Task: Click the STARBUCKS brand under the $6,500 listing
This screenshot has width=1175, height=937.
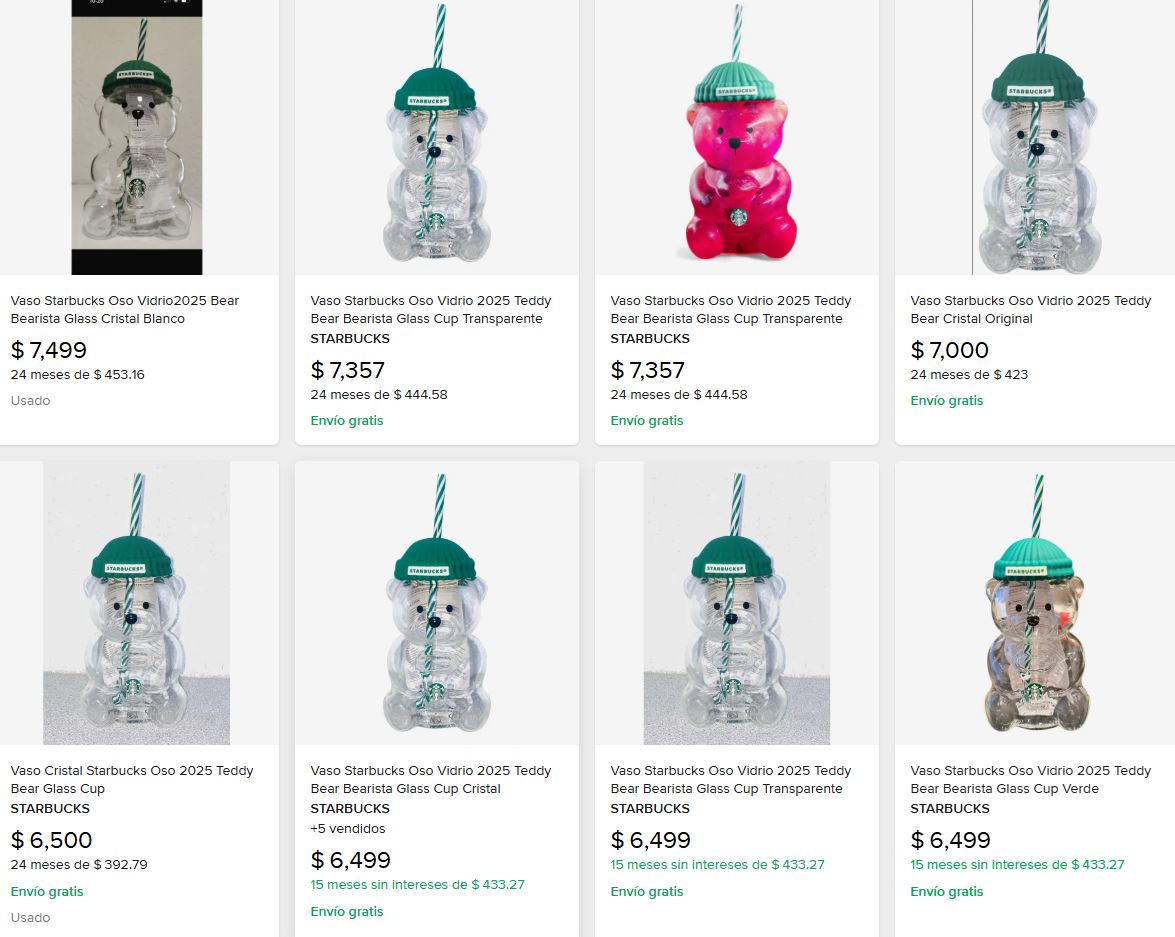Action: pyautogui.click(x=50, y=808)
